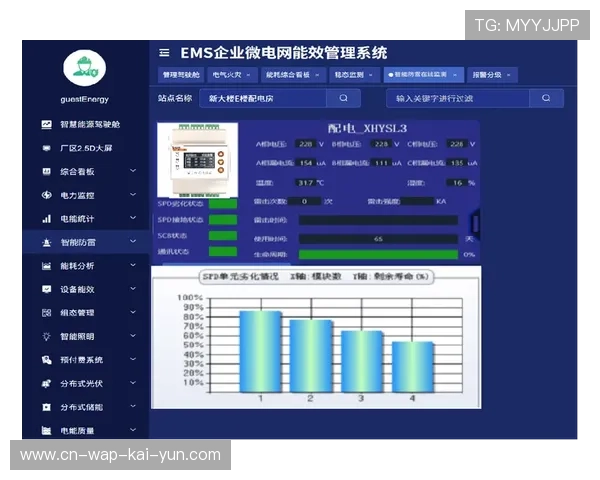Expand the 电能质量 sidebar chevron

point(133,430)
